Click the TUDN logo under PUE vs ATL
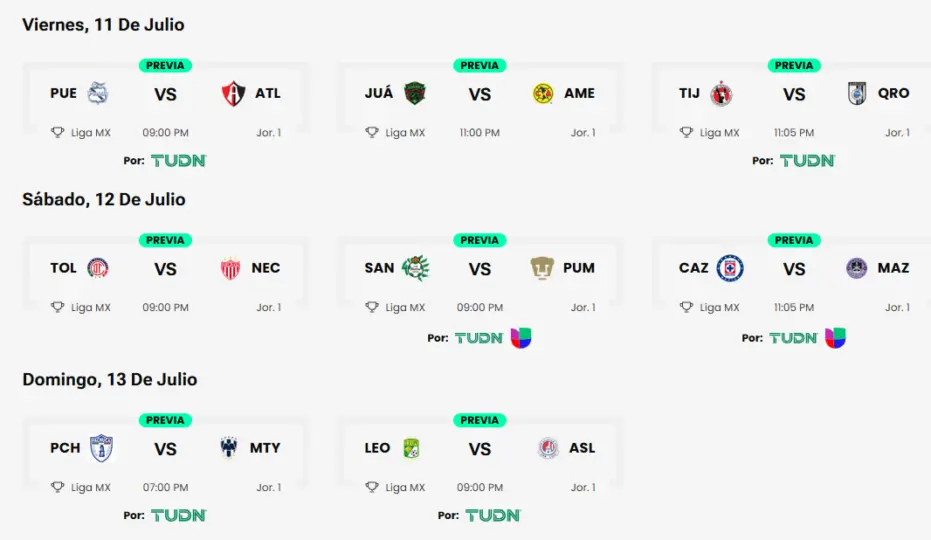The width and height of the screenshot is (931, 540). (178, 160)
